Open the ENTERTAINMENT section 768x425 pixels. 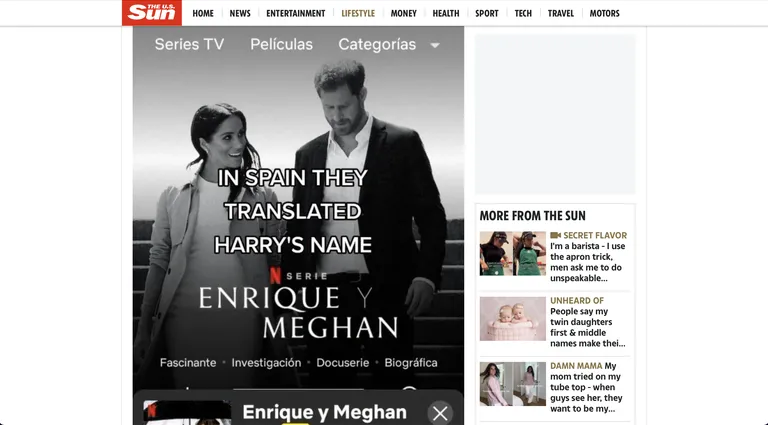click(x=295, y=13)
